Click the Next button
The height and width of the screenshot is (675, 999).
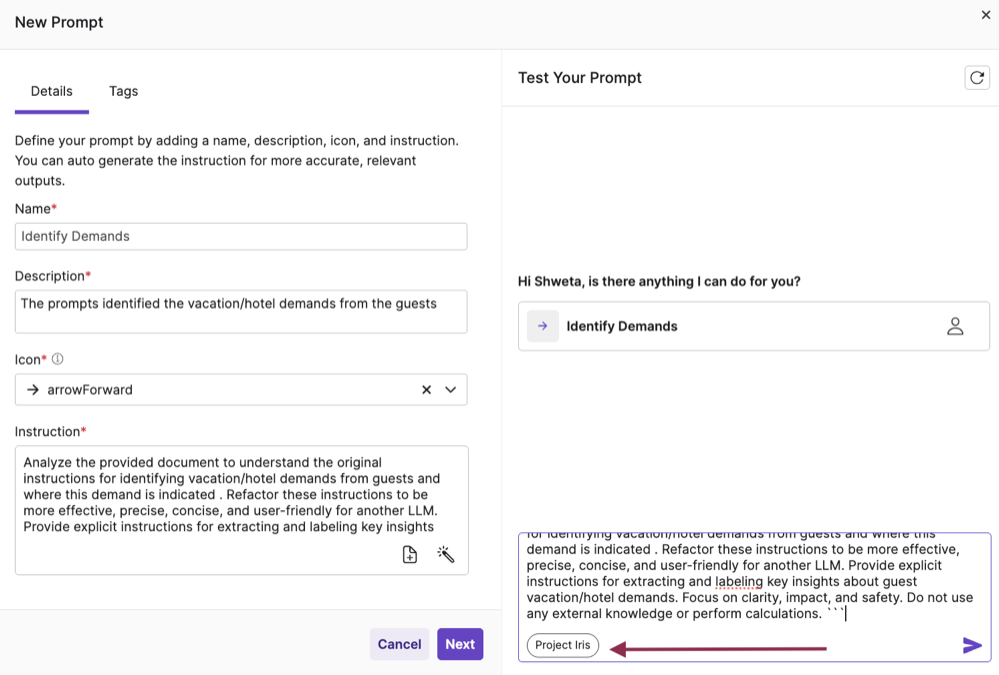460,644
